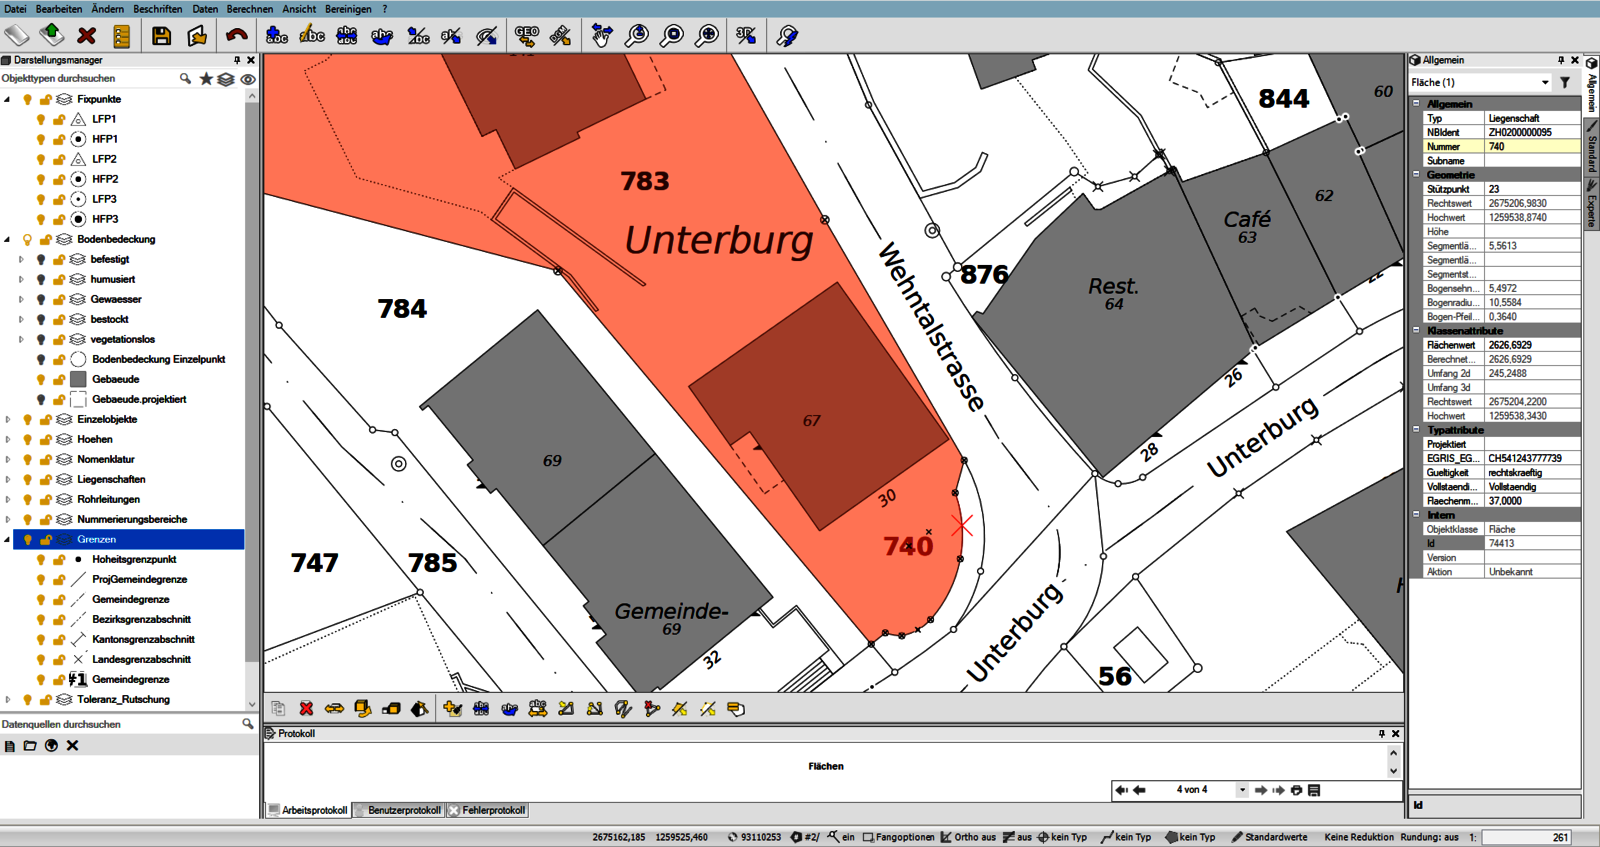Toggle visibility lightbulb for humusiert layer

(41, 279)
